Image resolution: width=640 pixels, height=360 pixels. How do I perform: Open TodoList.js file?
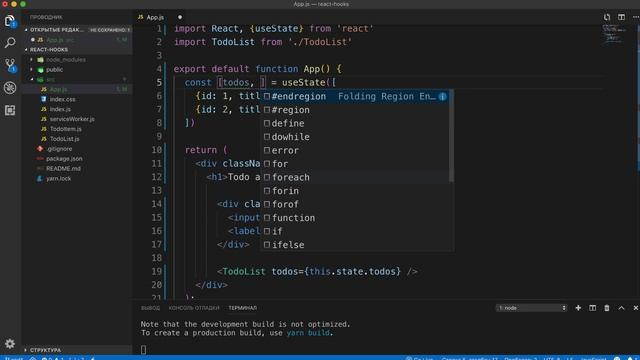(78, 139)
